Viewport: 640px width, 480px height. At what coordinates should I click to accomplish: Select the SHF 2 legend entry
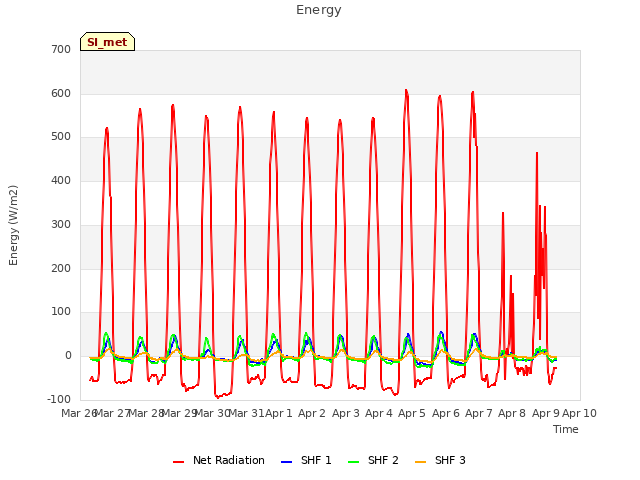(x=373, y=460)
